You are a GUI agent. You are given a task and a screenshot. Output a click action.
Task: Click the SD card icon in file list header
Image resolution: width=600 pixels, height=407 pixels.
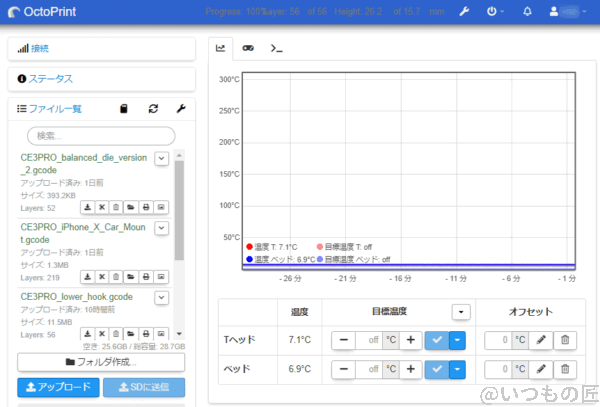click(x=124, y=109)
